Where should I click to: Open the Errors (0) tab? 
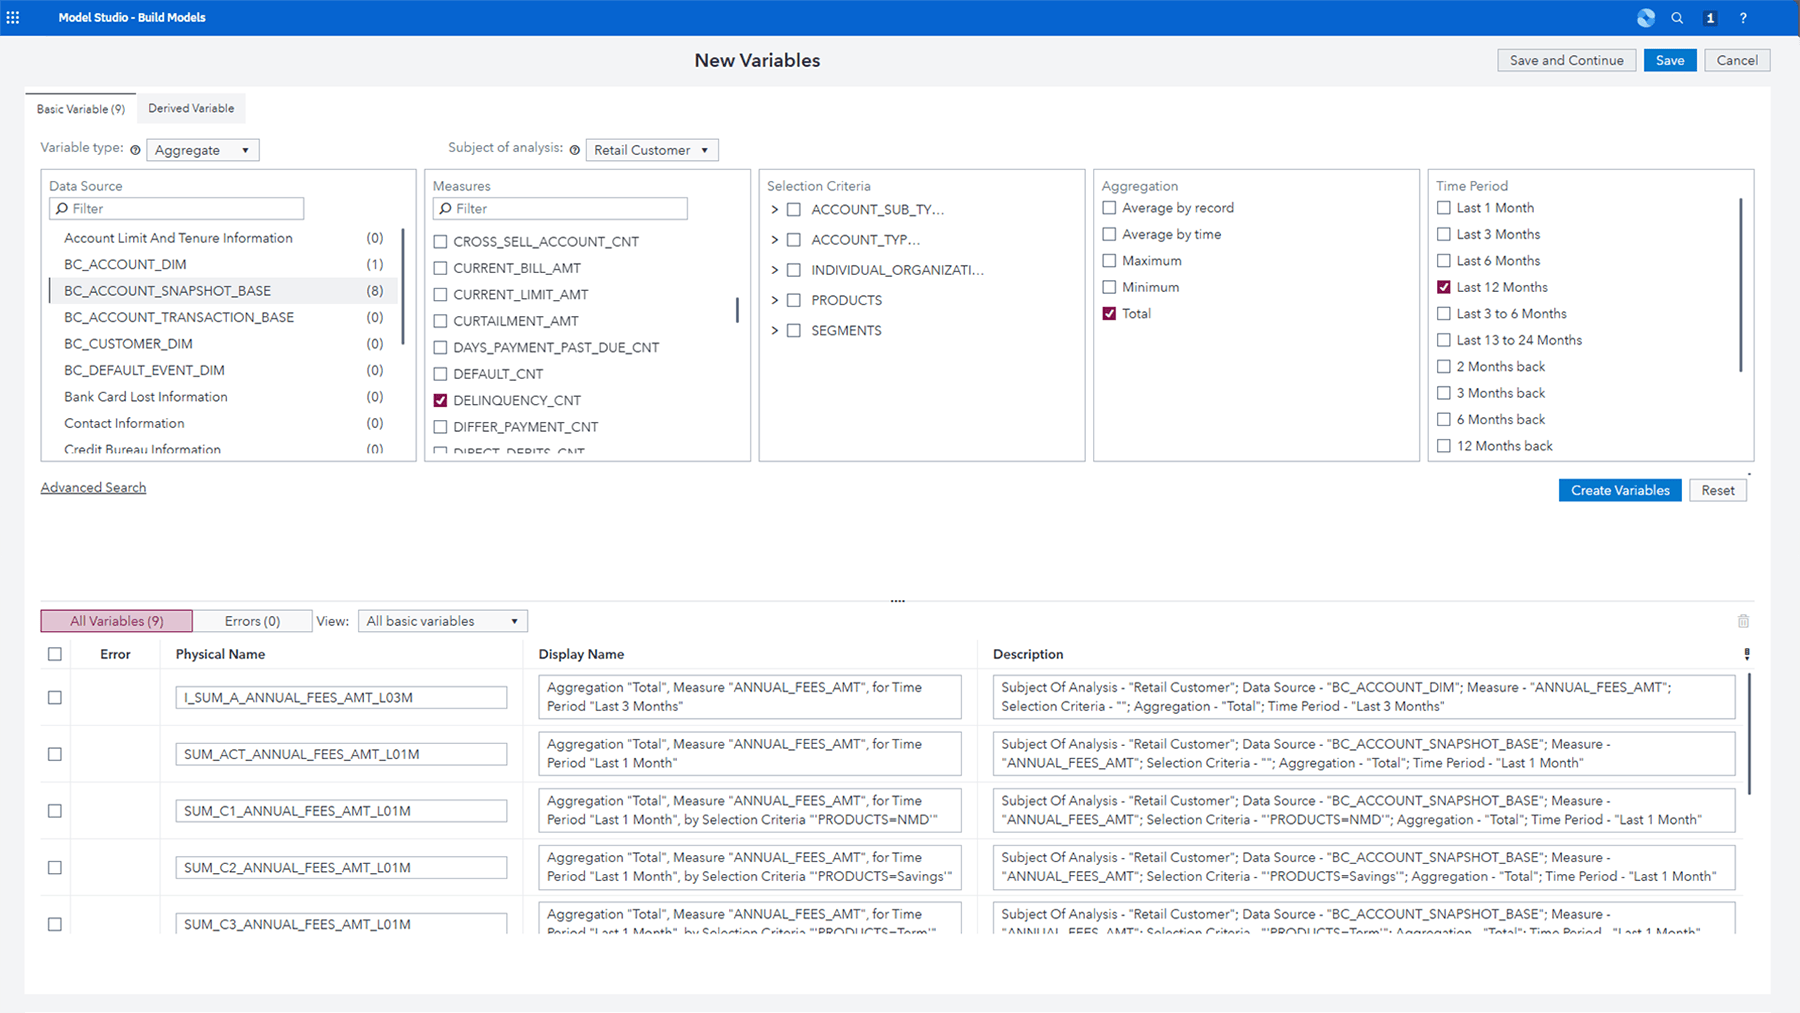[x=253, y=620]
